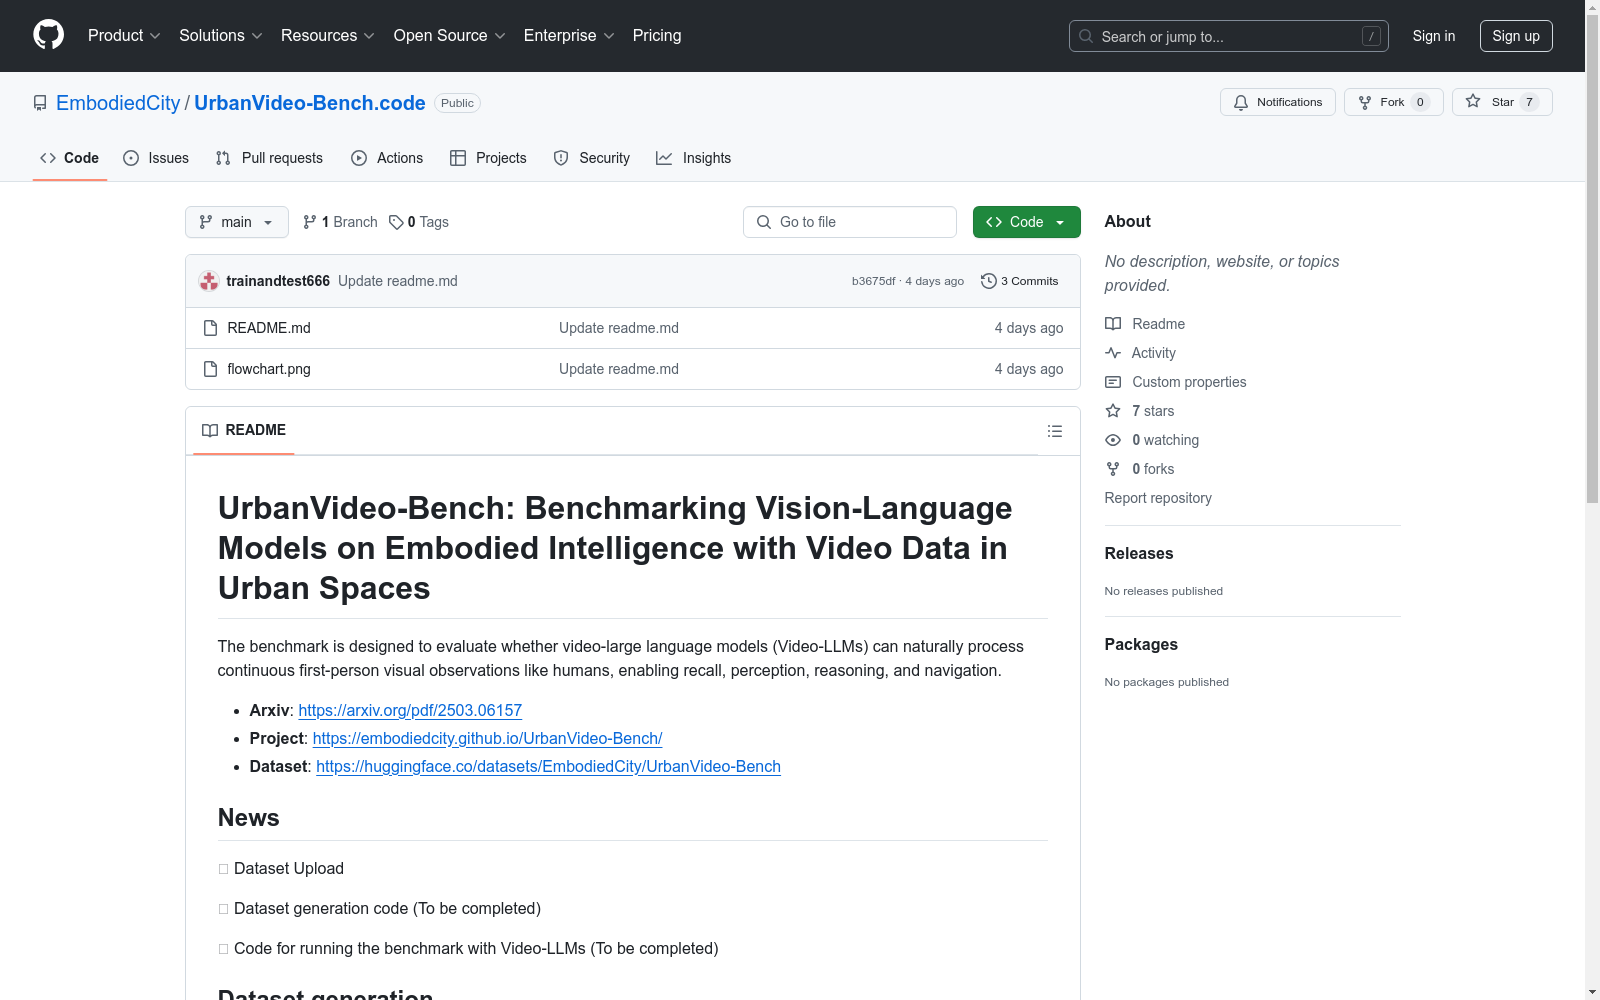Viewport: 1600px width, 1000px height.
Task: Open the Projects tab
Action: 488,158
